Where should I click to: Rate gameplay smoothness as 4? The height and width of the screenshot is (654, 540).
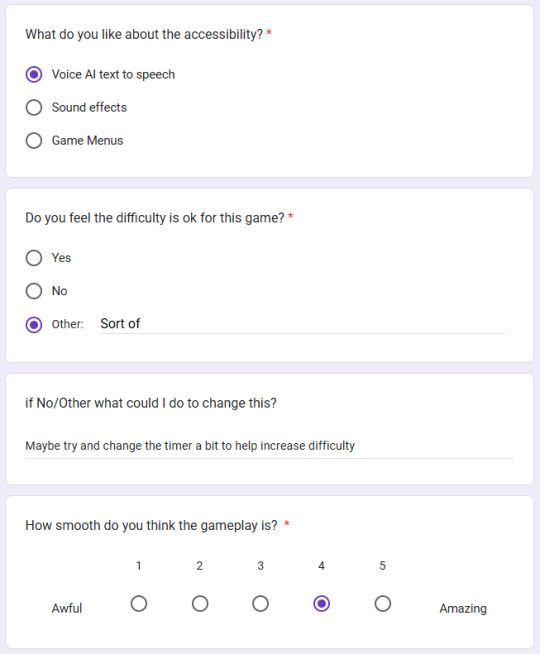(x=321, y=604)
